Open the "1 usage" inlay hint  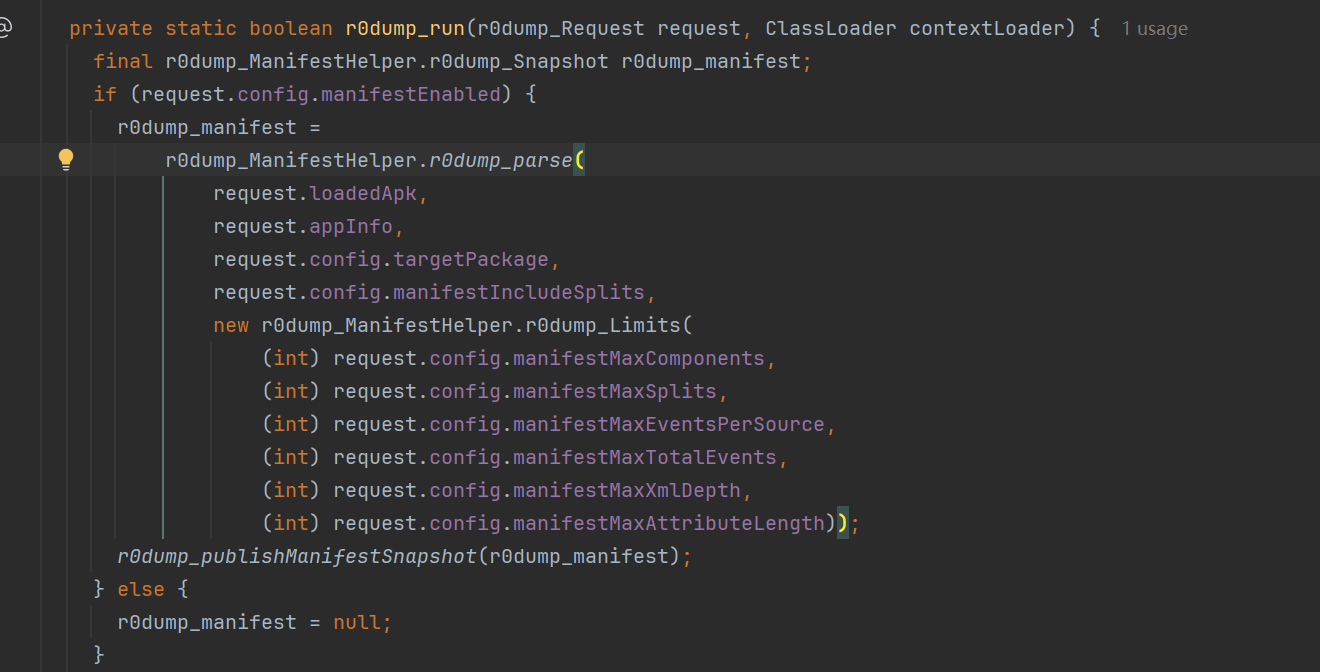pyautogui.click(x=1154, y=29)
